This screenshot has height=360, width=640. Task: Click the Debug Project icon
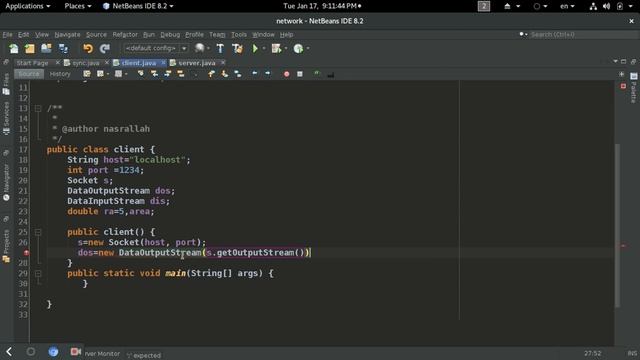click(276, 49)
